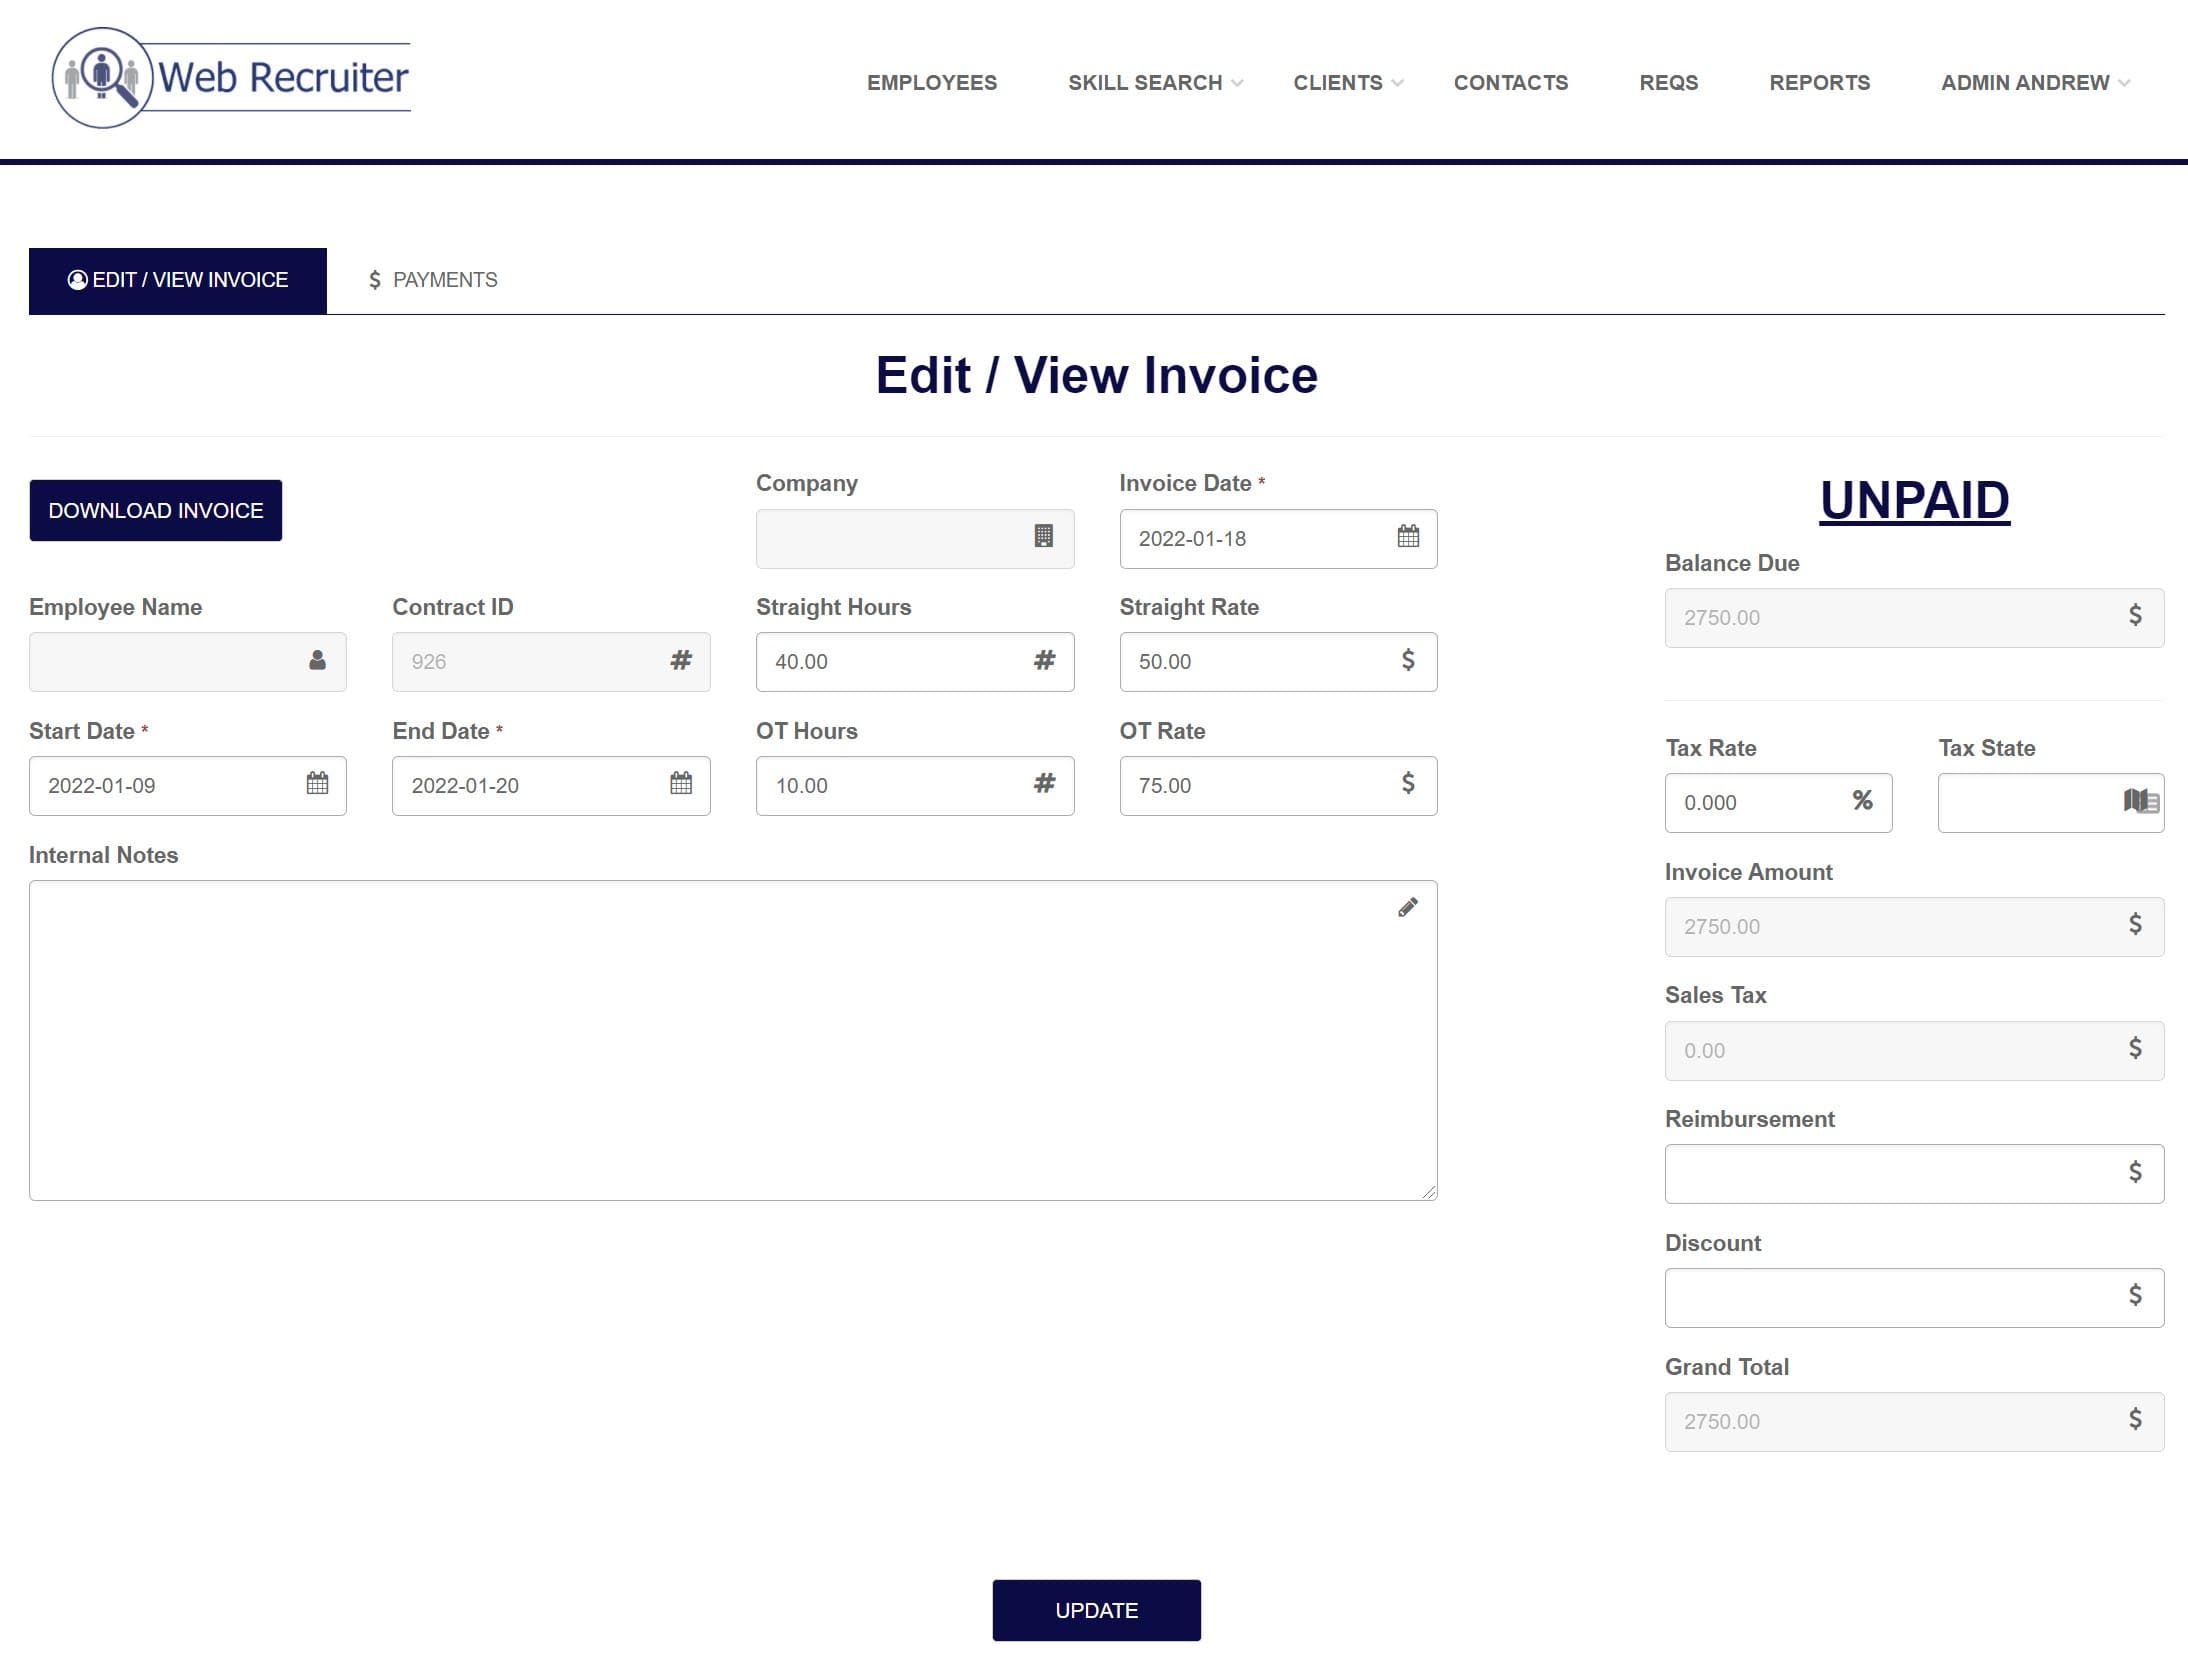Click the Straight Hours hash icon
This screenshot has width=2188, height=1666.
coord(1044,660)
